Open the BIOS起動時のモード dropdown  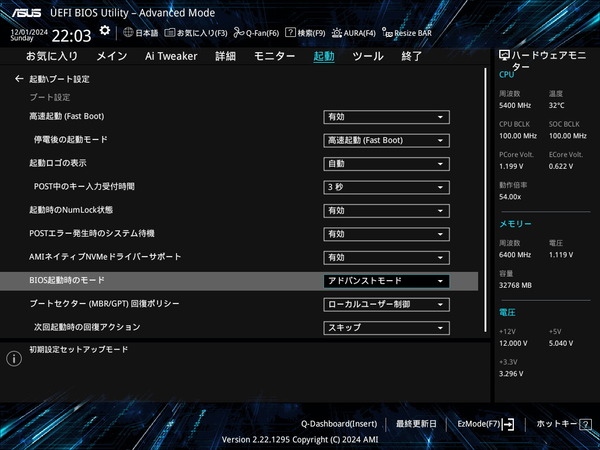pos(386,281)
